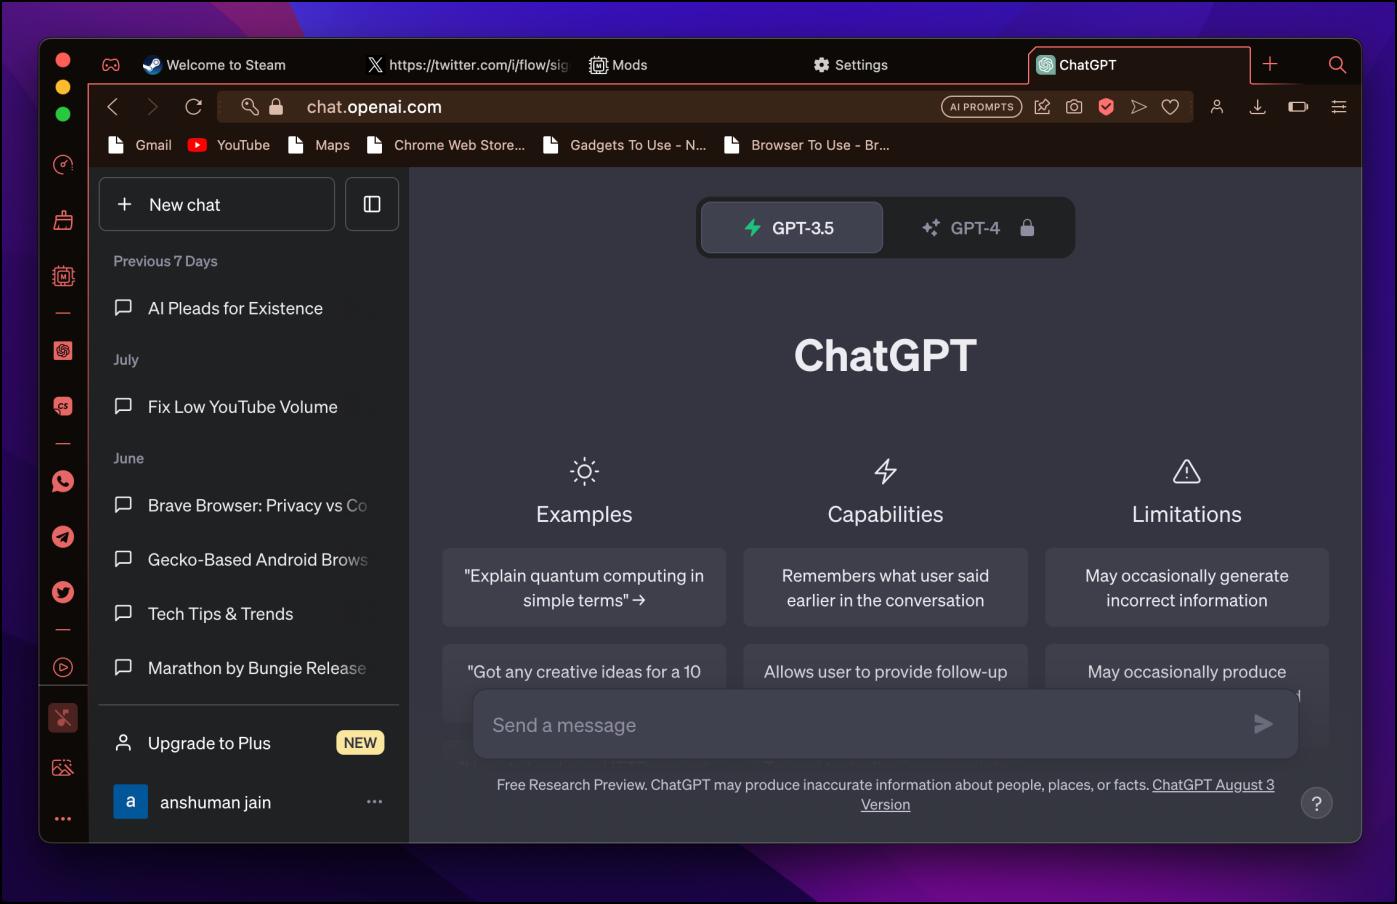This screenshot has width=1397, height=904.
Task: Click the site lock icon in address bar
Action: click(x=277, y=107)
